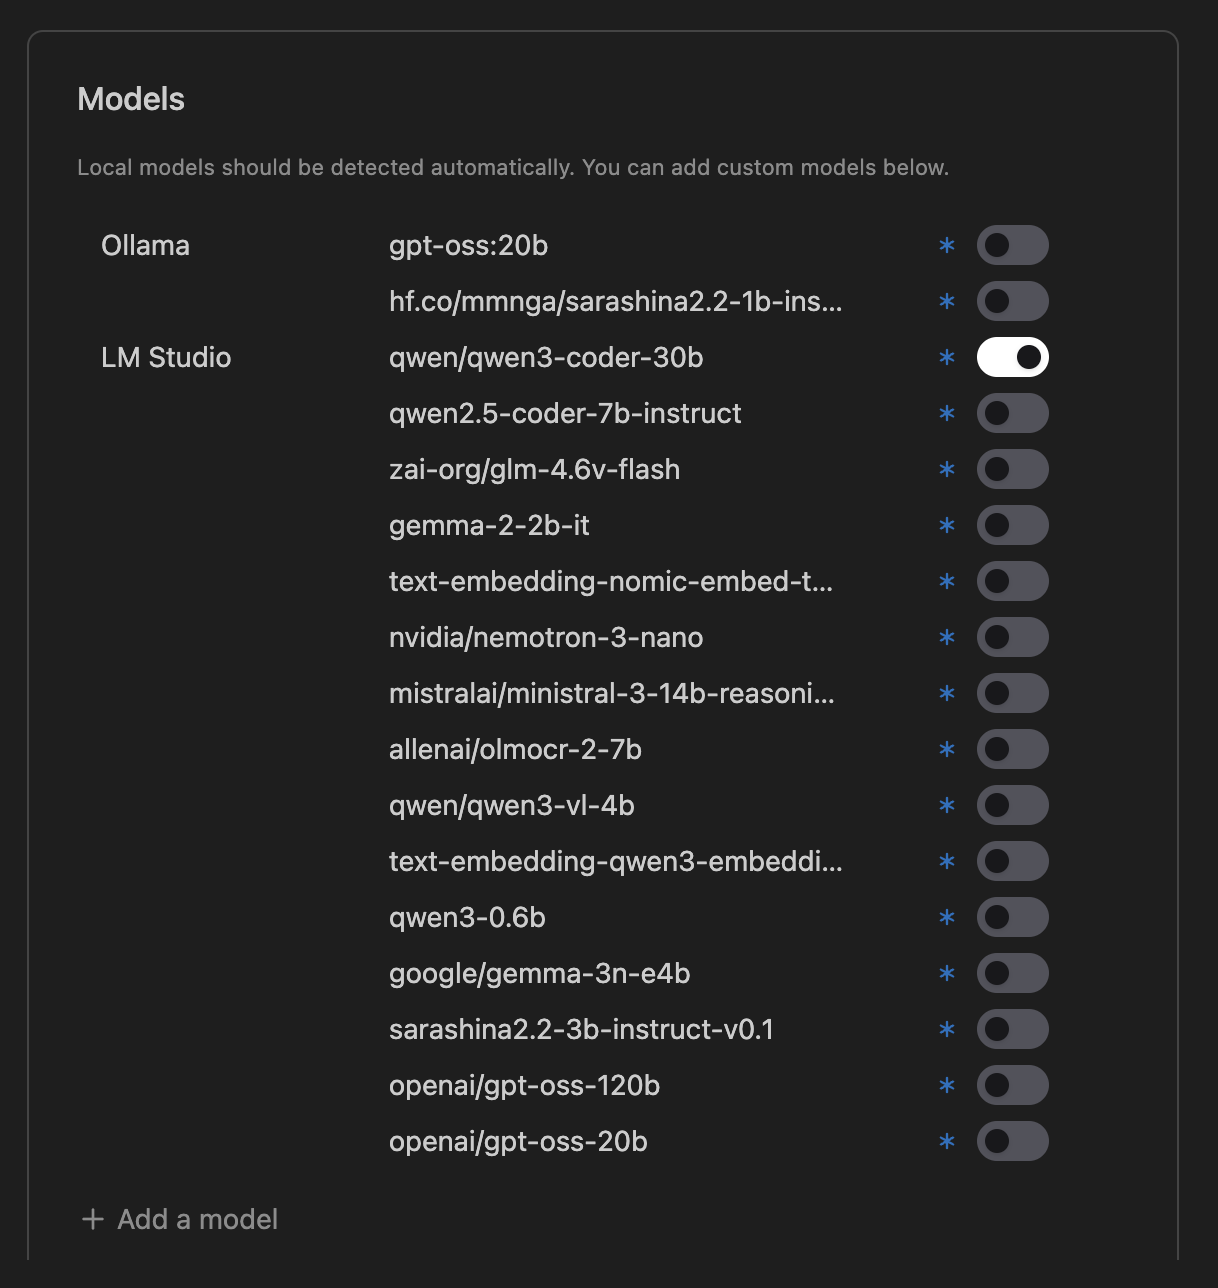Select the asterisk beside zai-org/glm-4.6v-flash
Screen dimensions: 1218x1288
[x=946, y=469]
